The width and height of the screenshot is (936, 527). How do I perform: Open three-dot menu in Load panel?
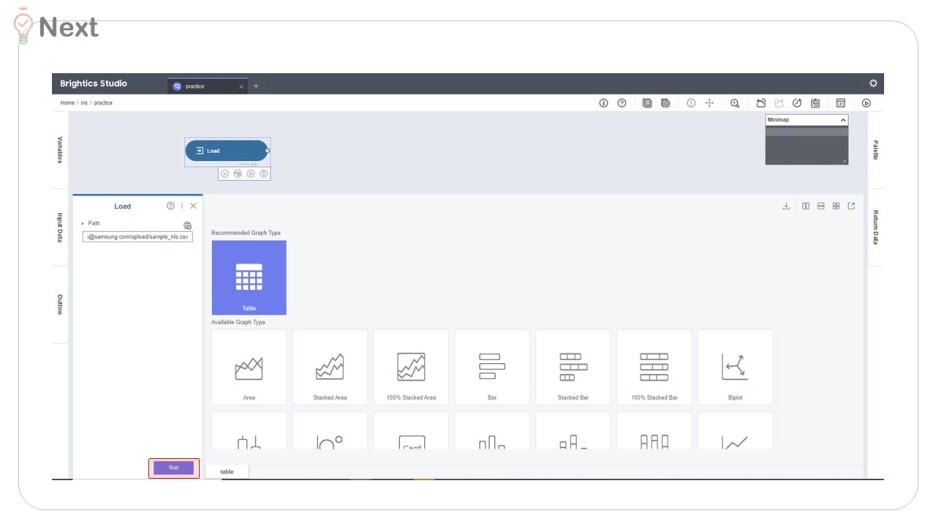click(182, 206)
